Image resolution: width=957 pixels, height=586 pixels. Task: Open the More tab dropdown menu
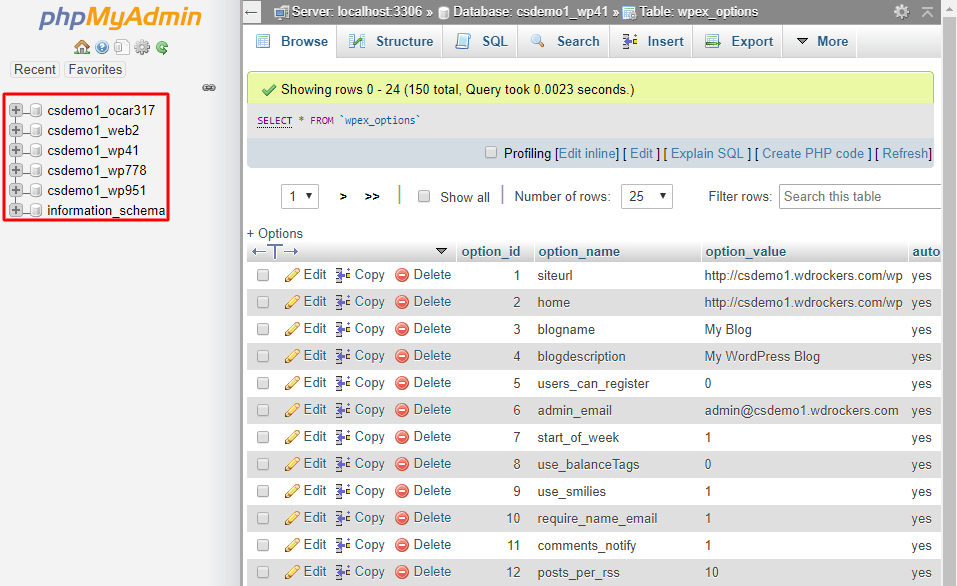point(822,42)
